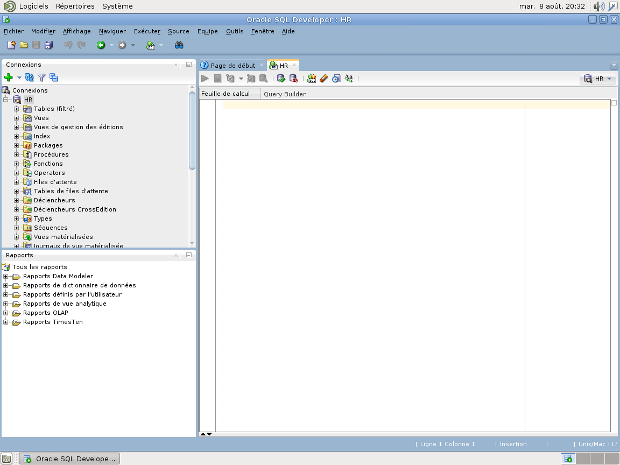Click the New file icon in main toolbar
The width and height of the screenshot is (620, 465).
point(11,45)
